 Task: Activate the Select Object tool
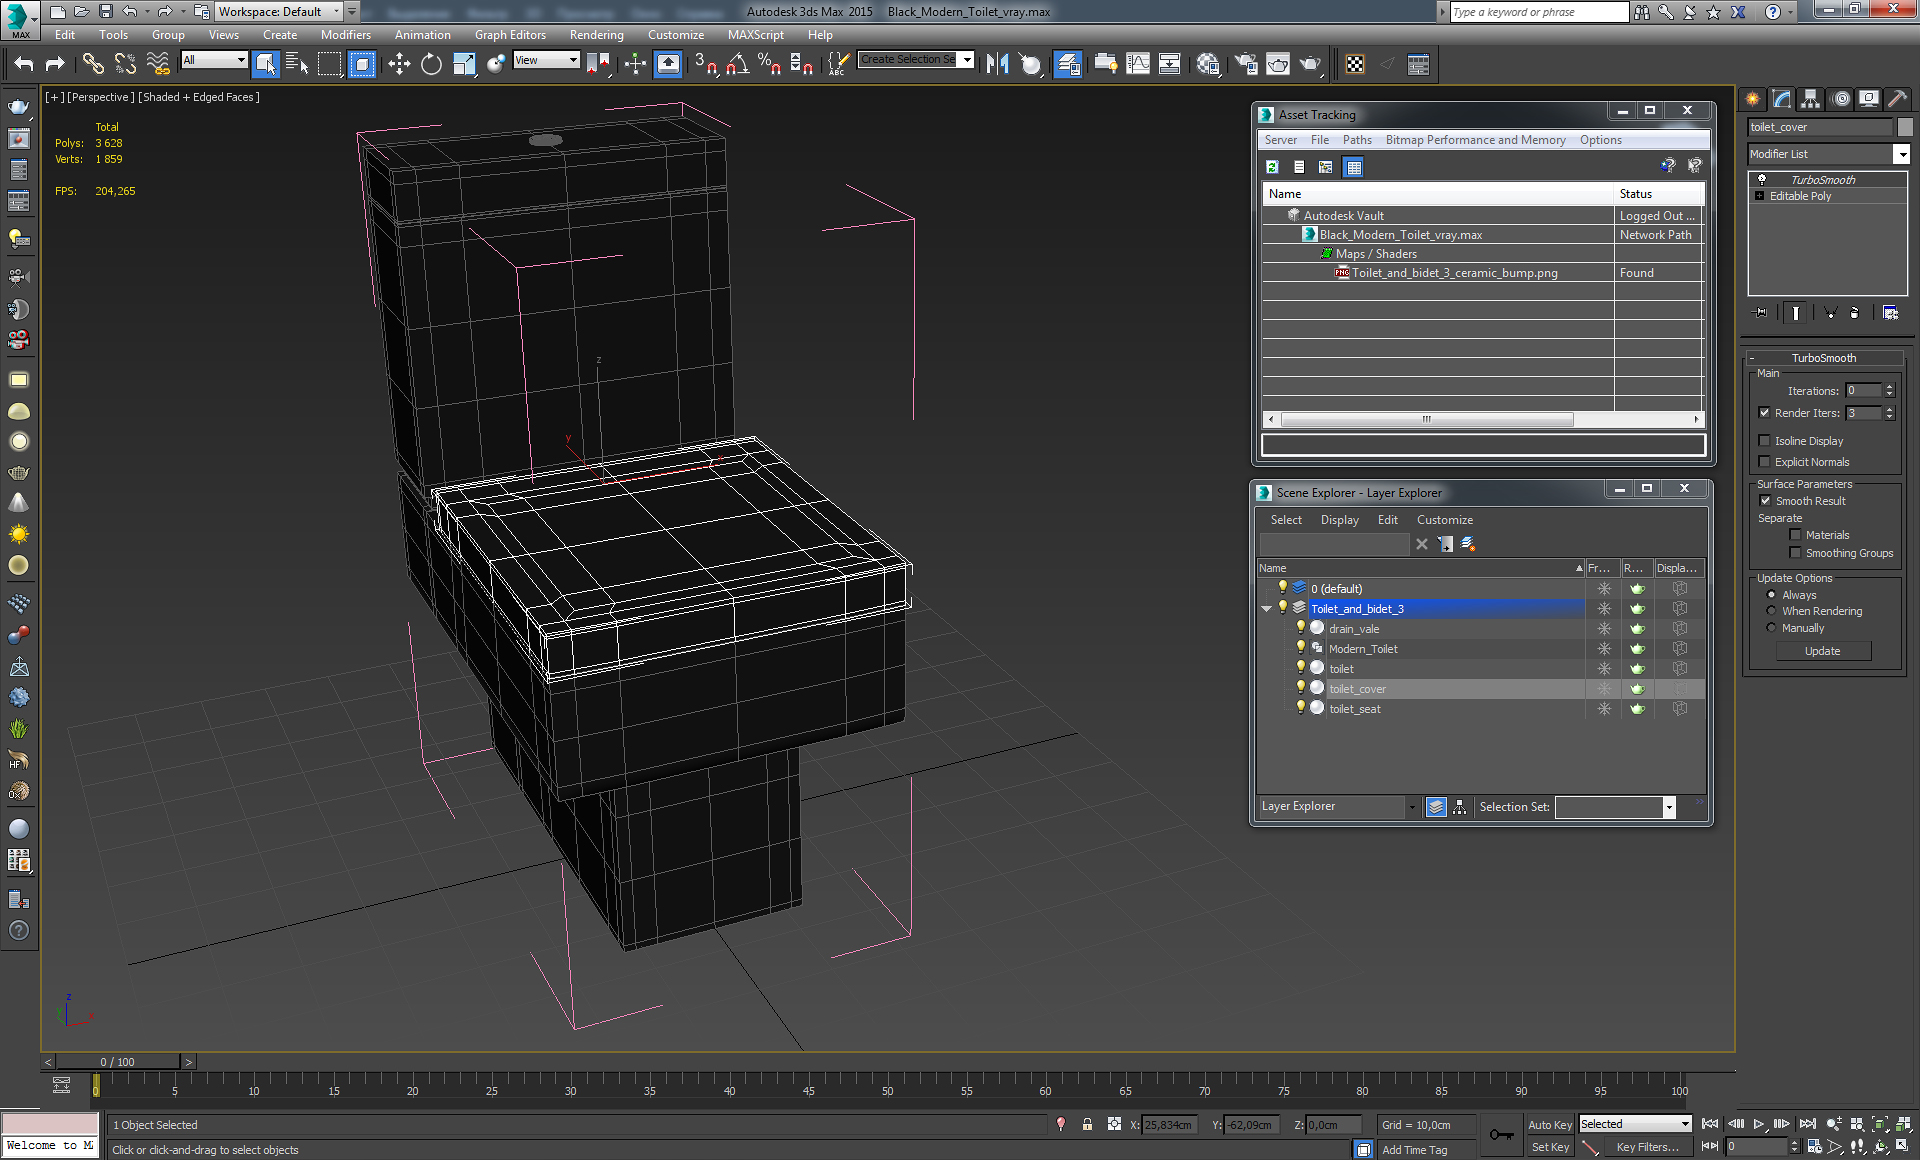click(x=265, y=64)
